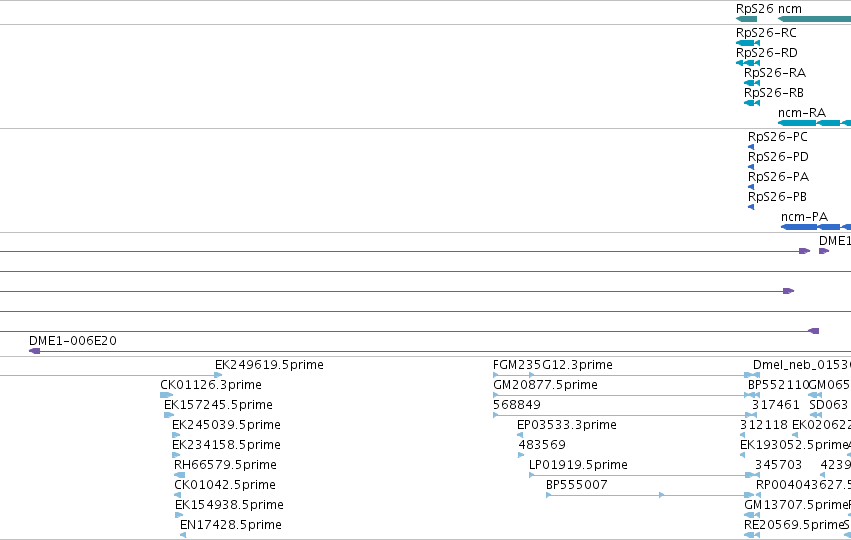
Task: Select the 317461 feature label
Action: click(776, 405)
